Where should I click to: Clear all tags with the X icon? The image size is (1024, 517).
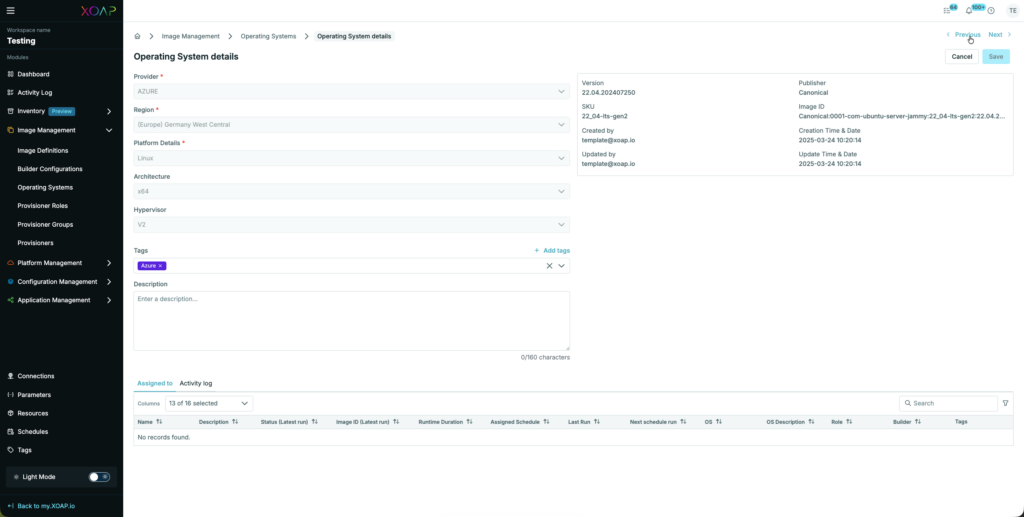(x=548, y=266)
